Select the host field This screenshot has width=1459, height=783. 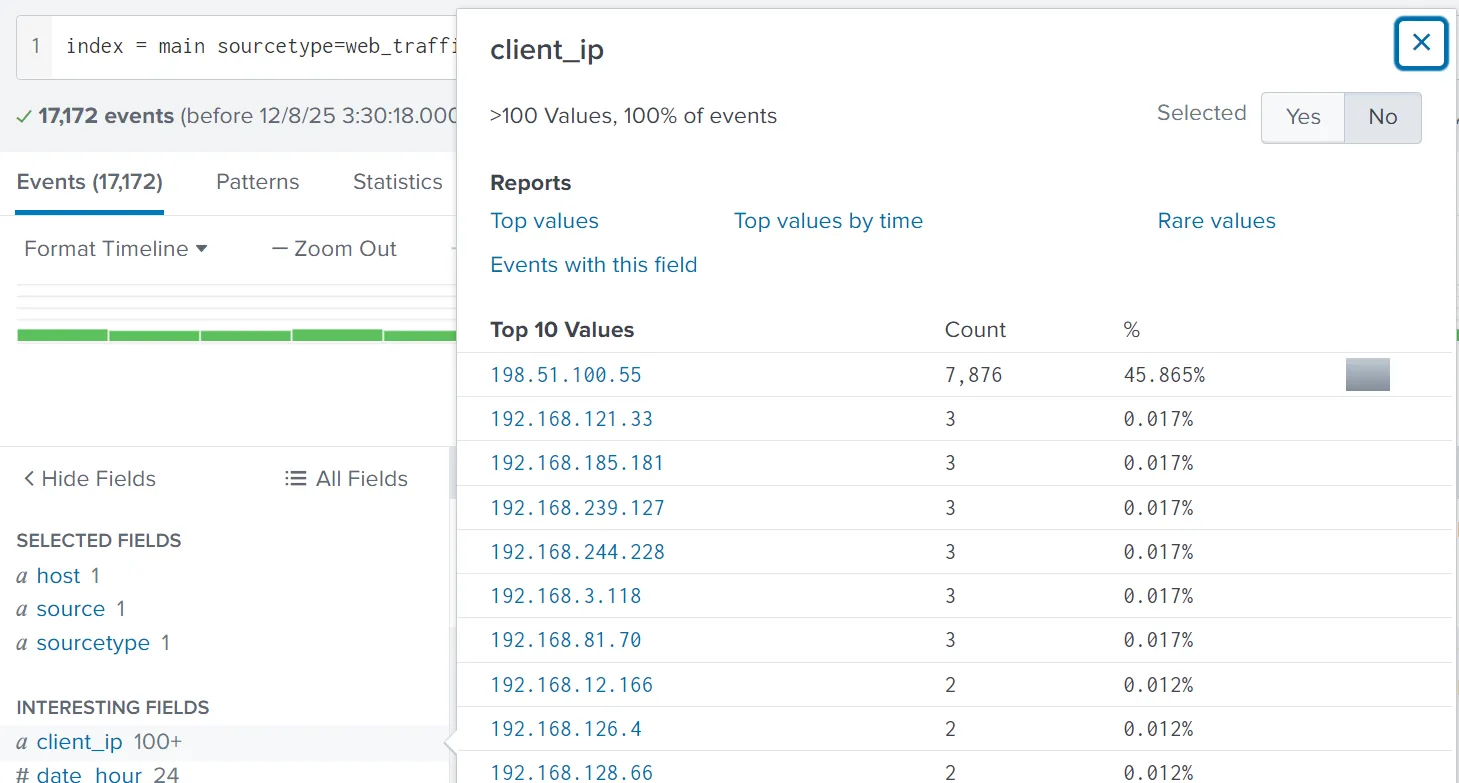(x=58, y=576)
